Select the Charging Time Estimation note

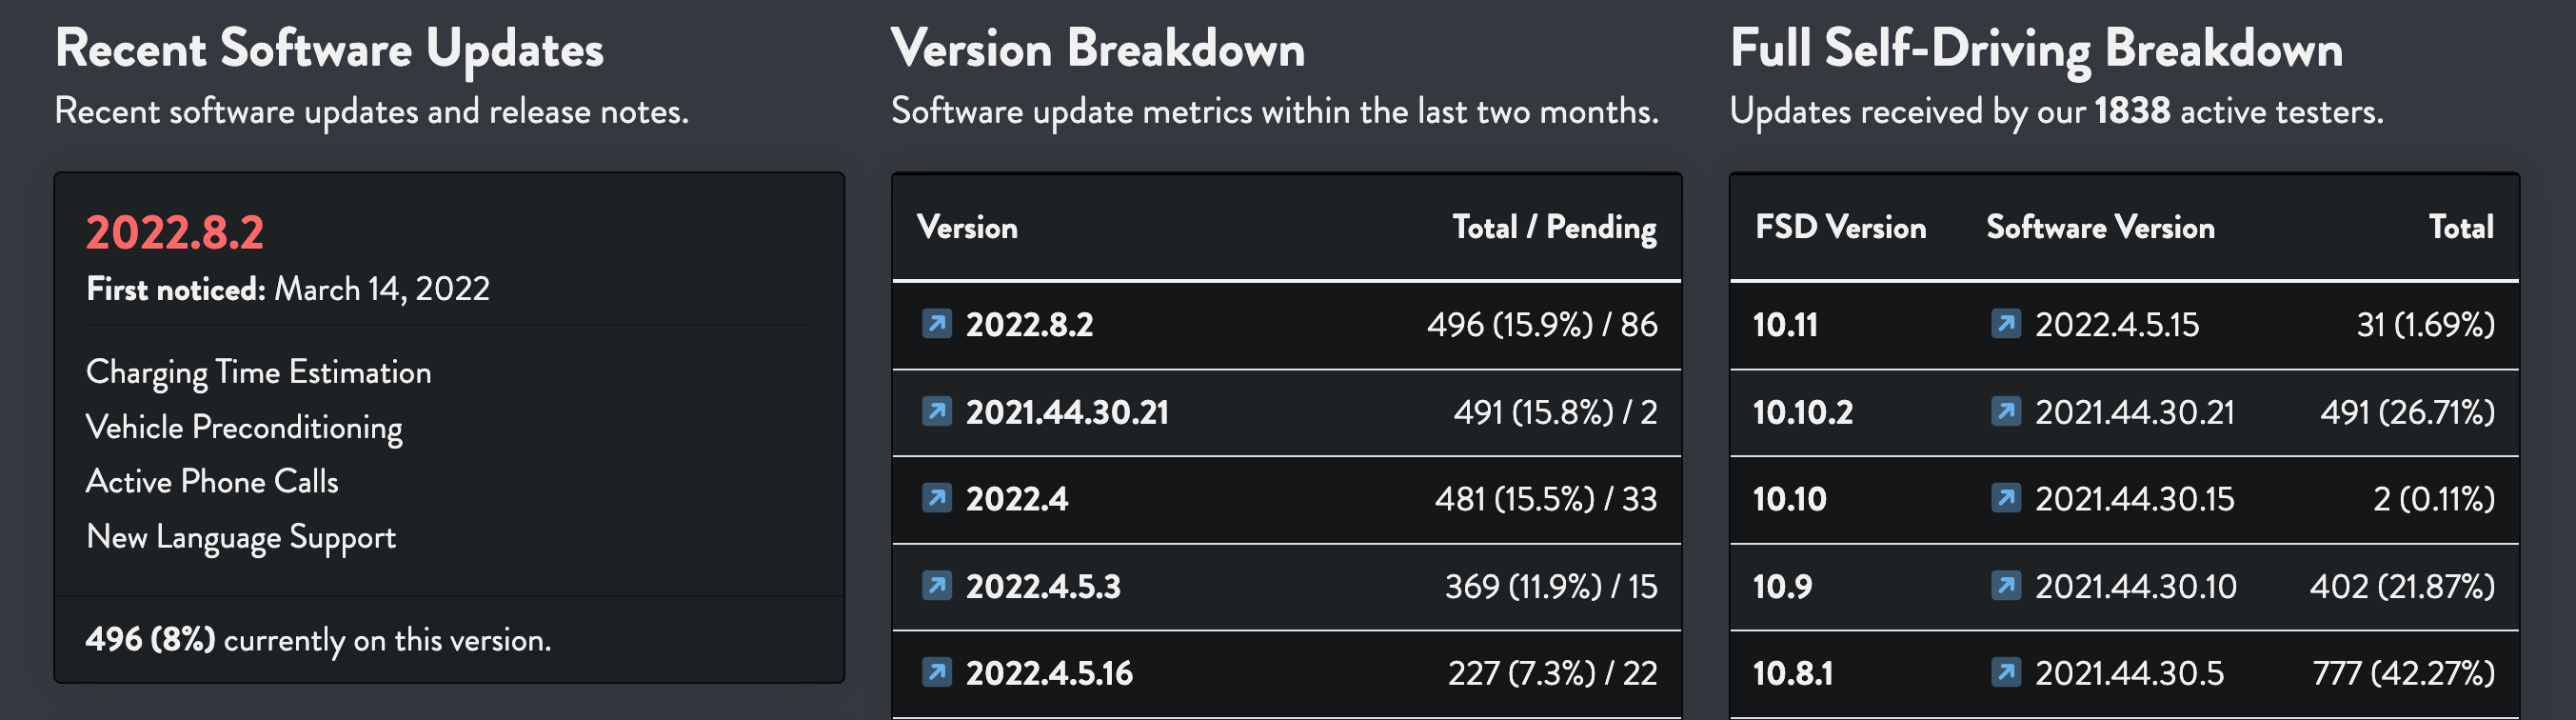[258, 373]
